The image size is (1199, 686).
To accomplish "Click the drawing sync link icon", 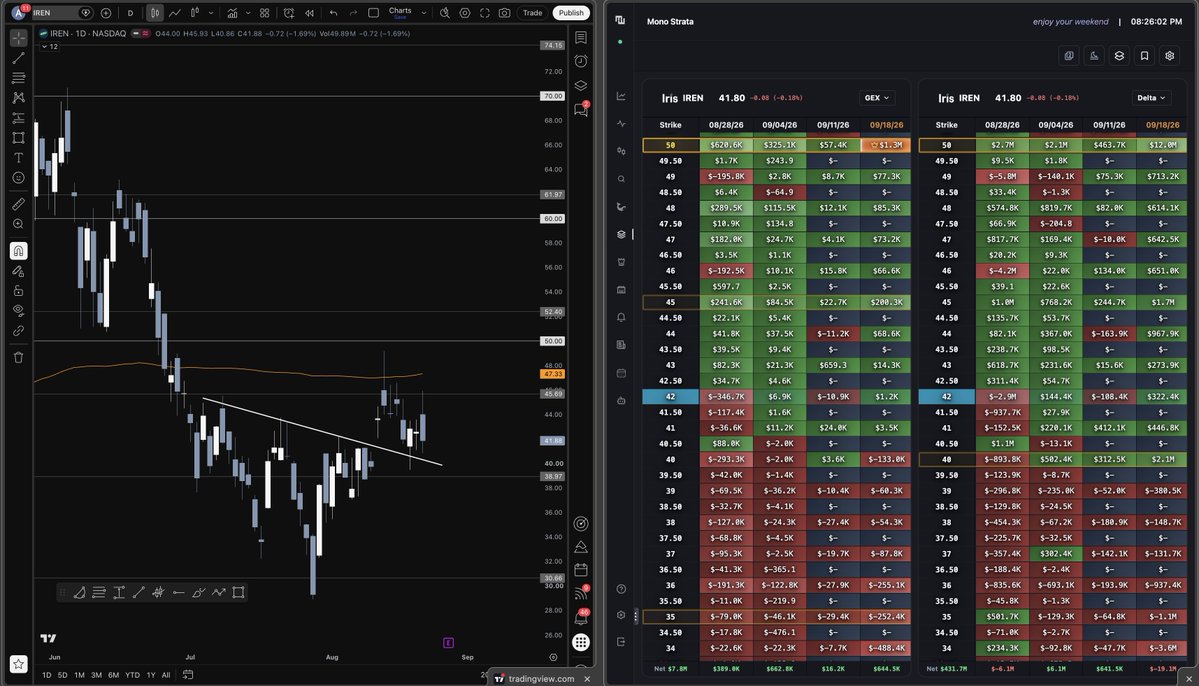I will coord(18,330).
